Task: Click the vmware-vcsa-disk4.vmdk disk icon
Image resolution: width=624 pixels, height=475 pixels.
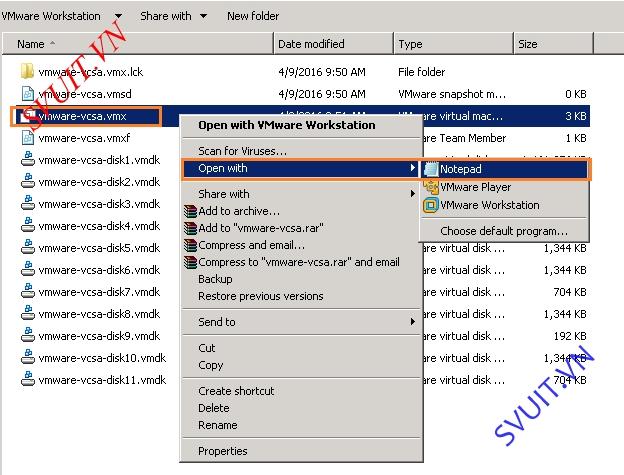Action: pos(27,225)
